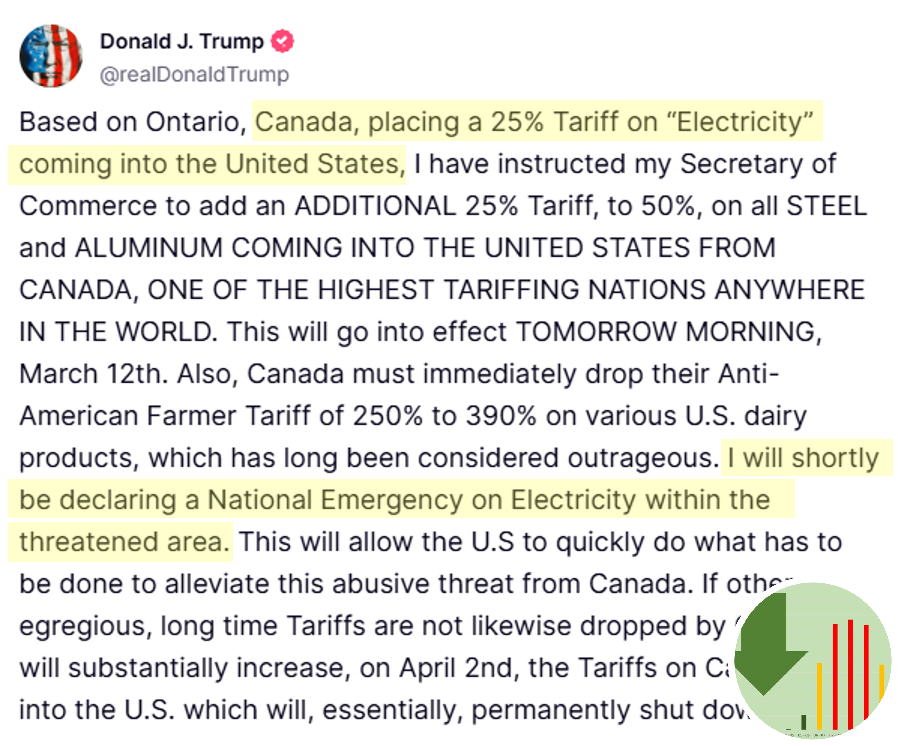The width and height of the screenshot is (898, 746).
Task: Click highlighted text "I will shortly"
Action: pyautogui.click(x=803, y=458)
